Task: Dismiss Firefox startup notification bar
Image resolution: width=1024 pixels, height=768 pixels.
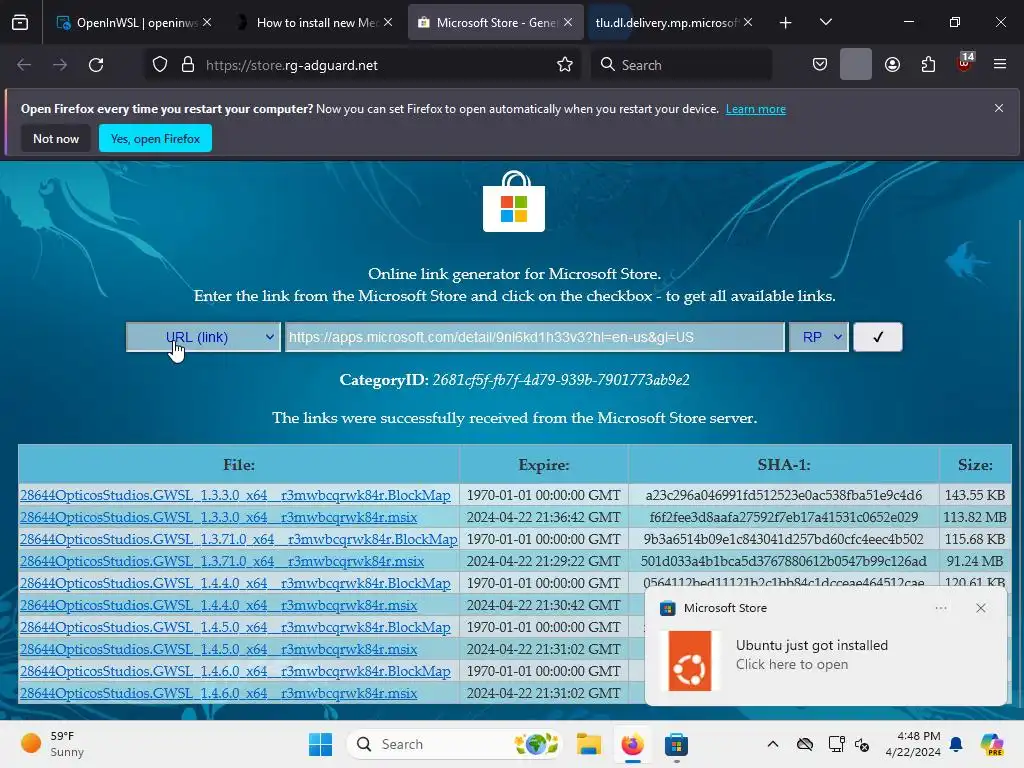Action: coord(999,108)
